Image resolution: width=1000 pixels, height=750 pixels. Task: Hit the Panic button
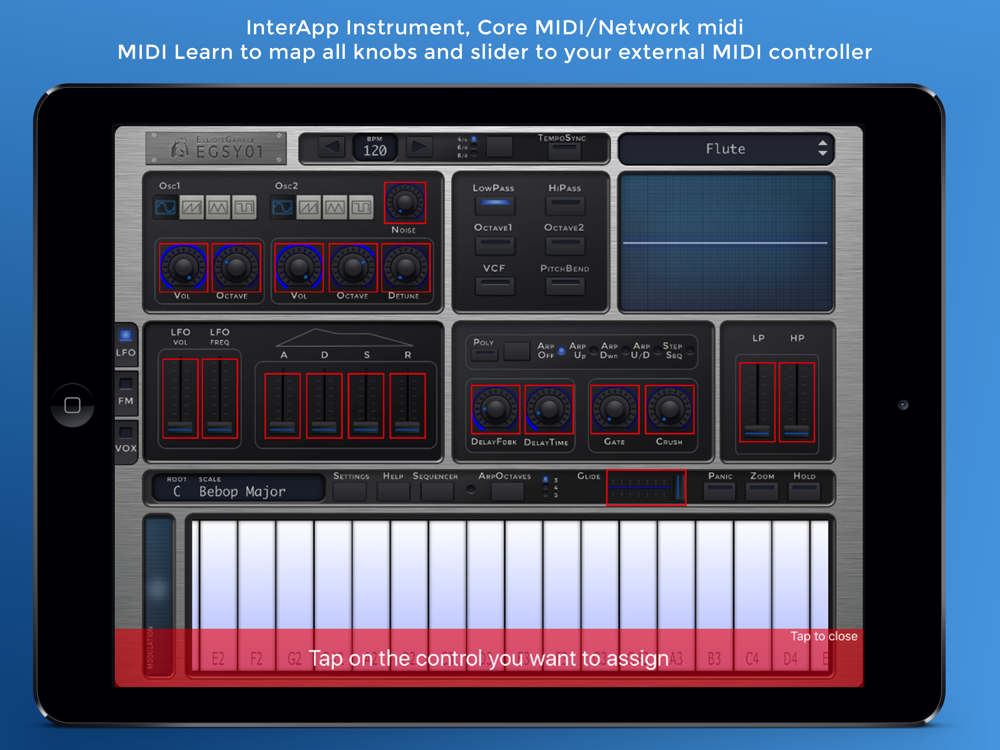coord(720,491)
